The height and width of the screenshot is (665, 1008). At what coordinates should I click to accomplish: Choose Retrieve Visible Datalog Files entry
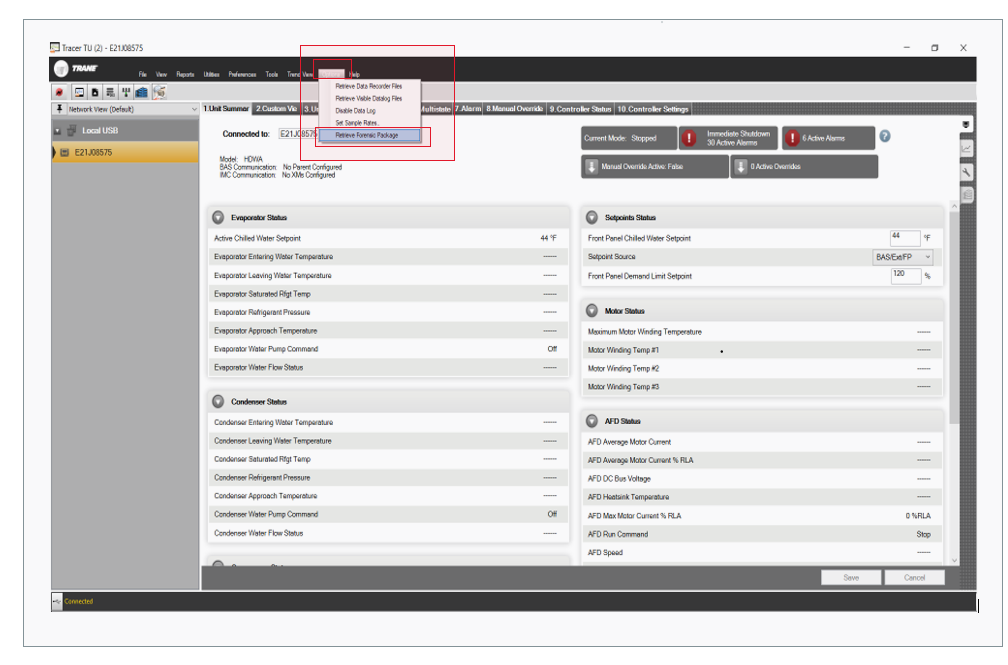click(369, 98)
